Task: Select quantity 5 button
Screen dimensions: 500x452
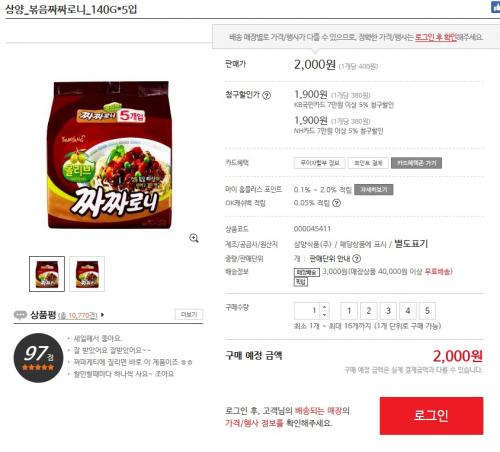Action: [427, 311]
